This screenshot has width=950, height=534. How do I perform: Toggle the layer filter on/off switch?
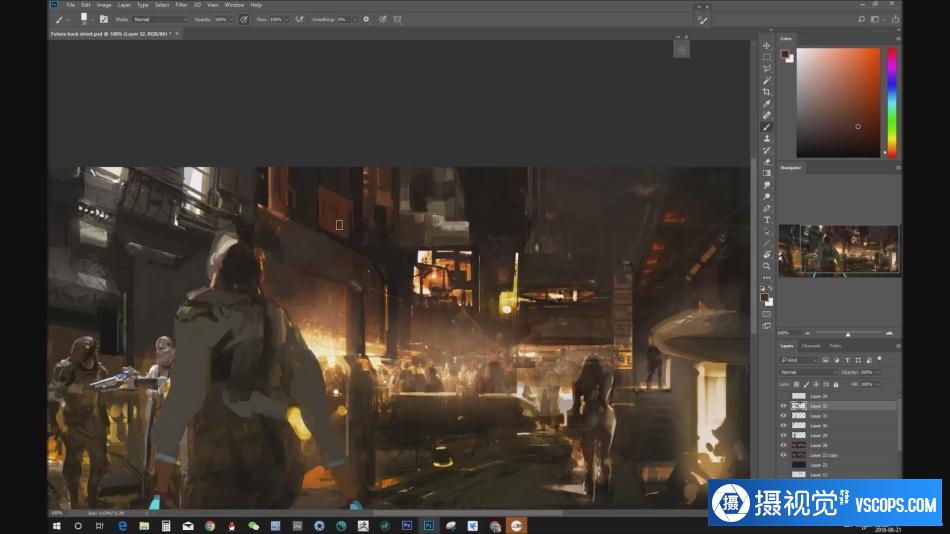click(x=880, y=359)
